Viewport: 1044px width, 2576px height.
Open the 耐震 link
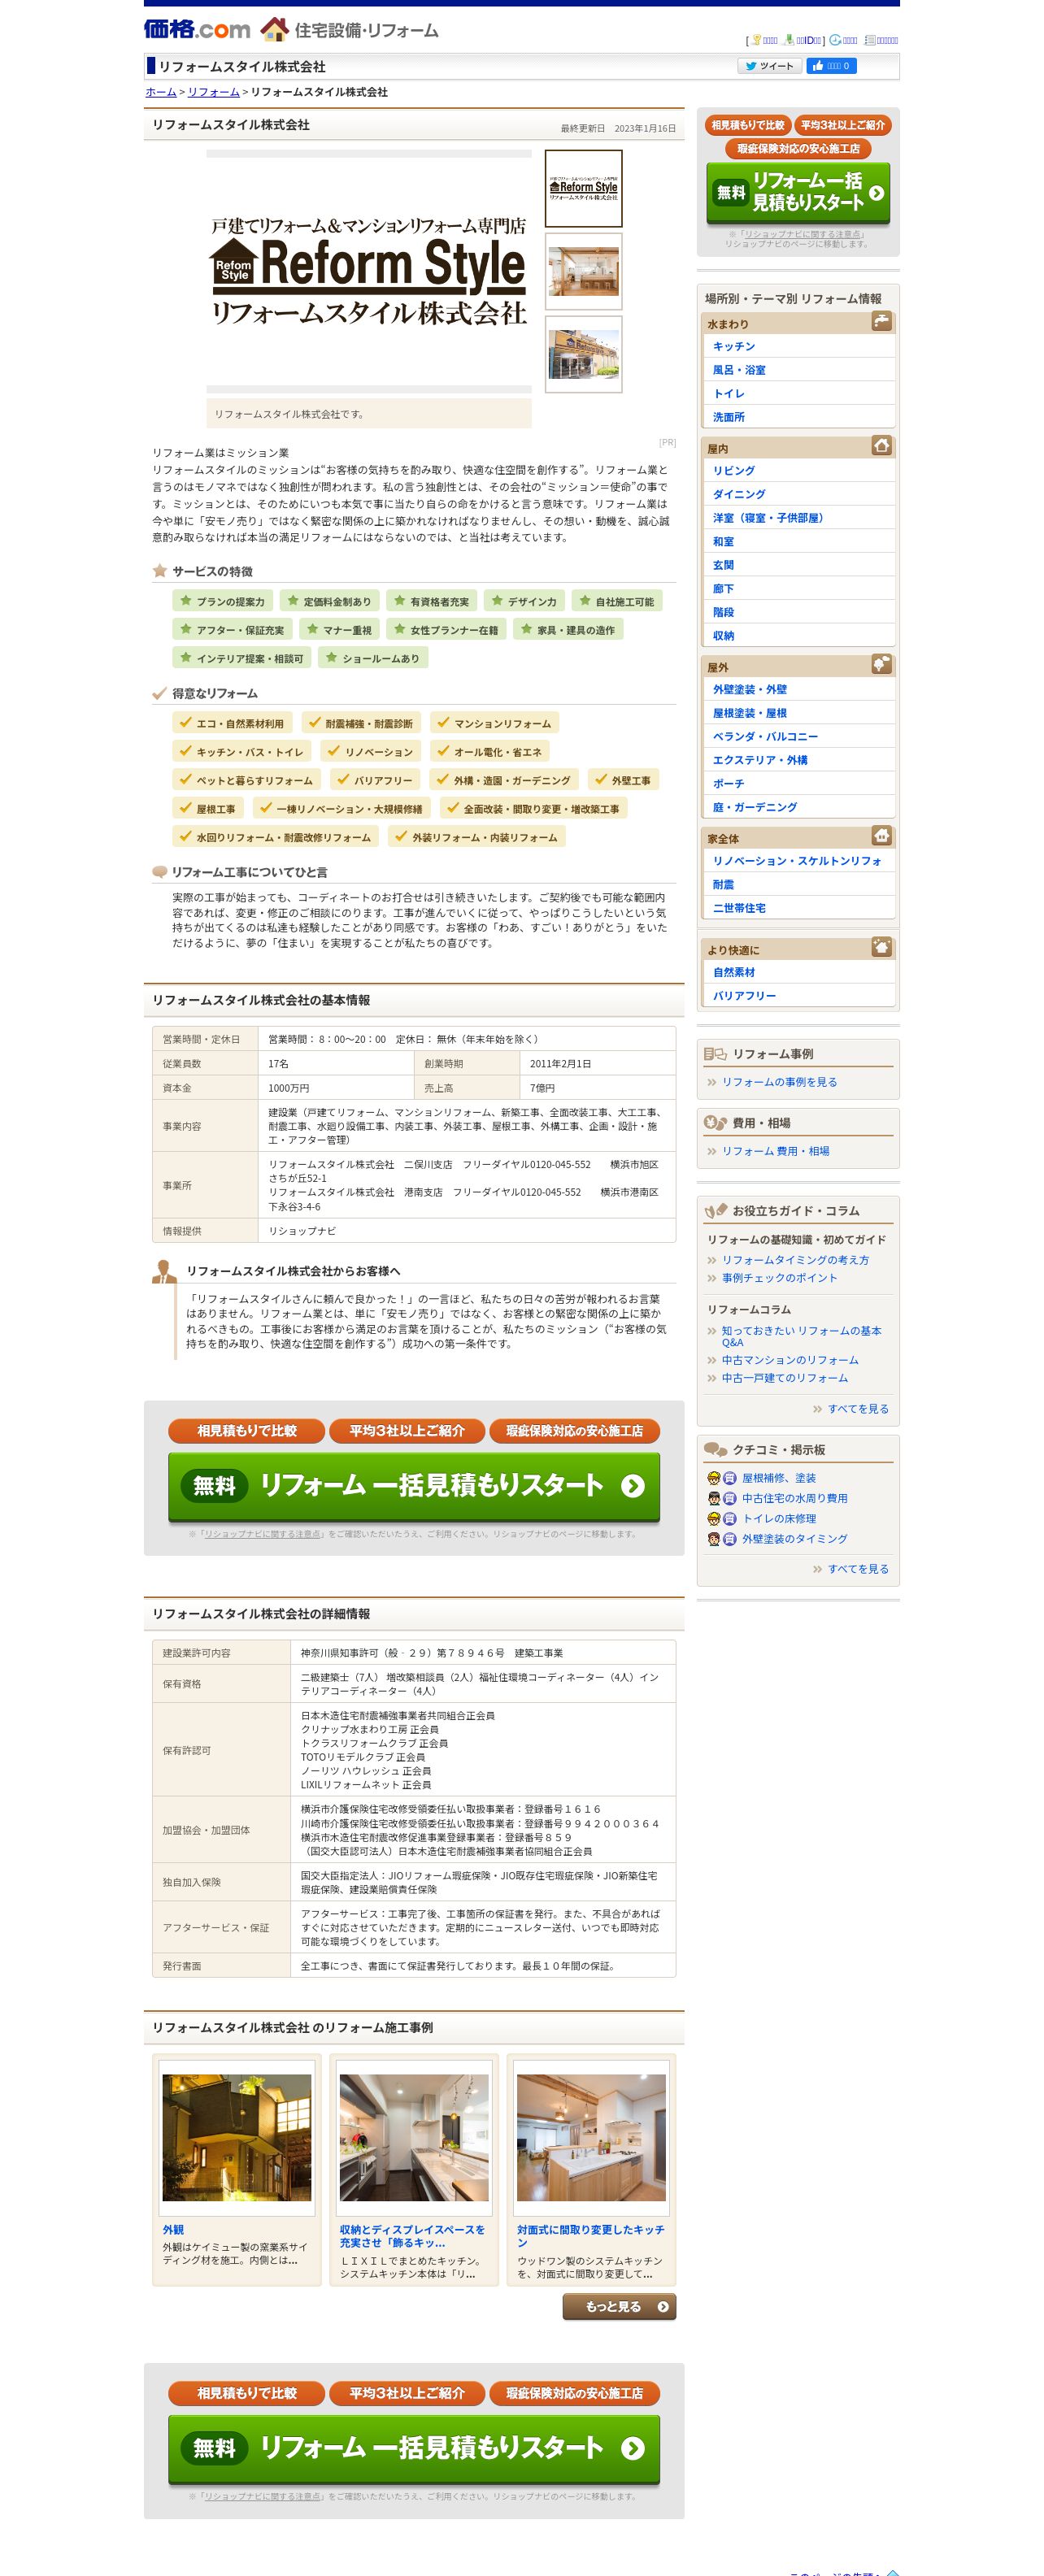723,884
